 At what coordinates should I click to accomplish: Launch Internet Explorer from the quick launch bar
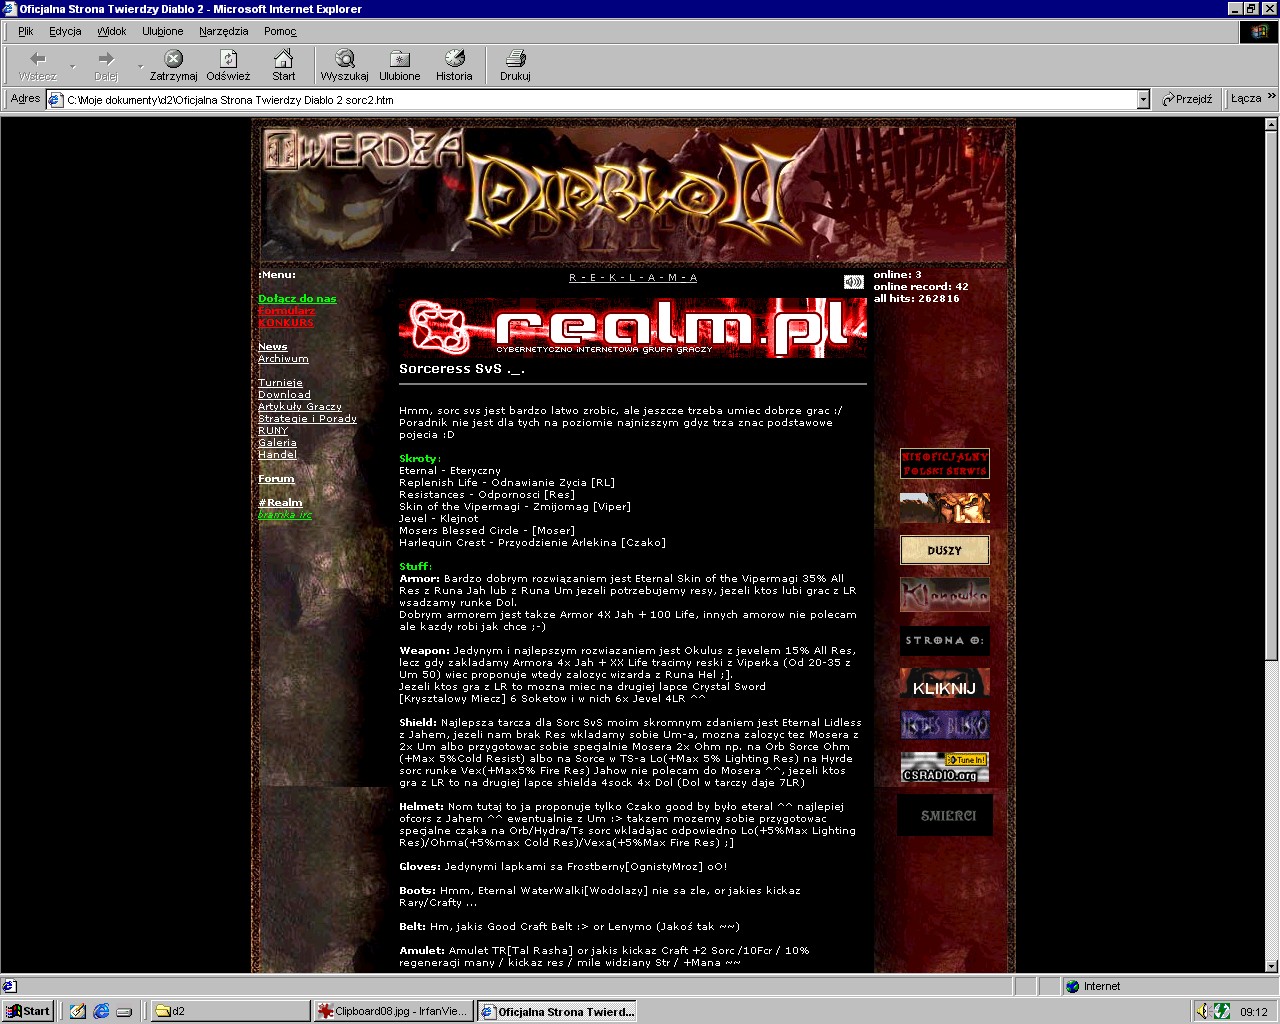101,1011
